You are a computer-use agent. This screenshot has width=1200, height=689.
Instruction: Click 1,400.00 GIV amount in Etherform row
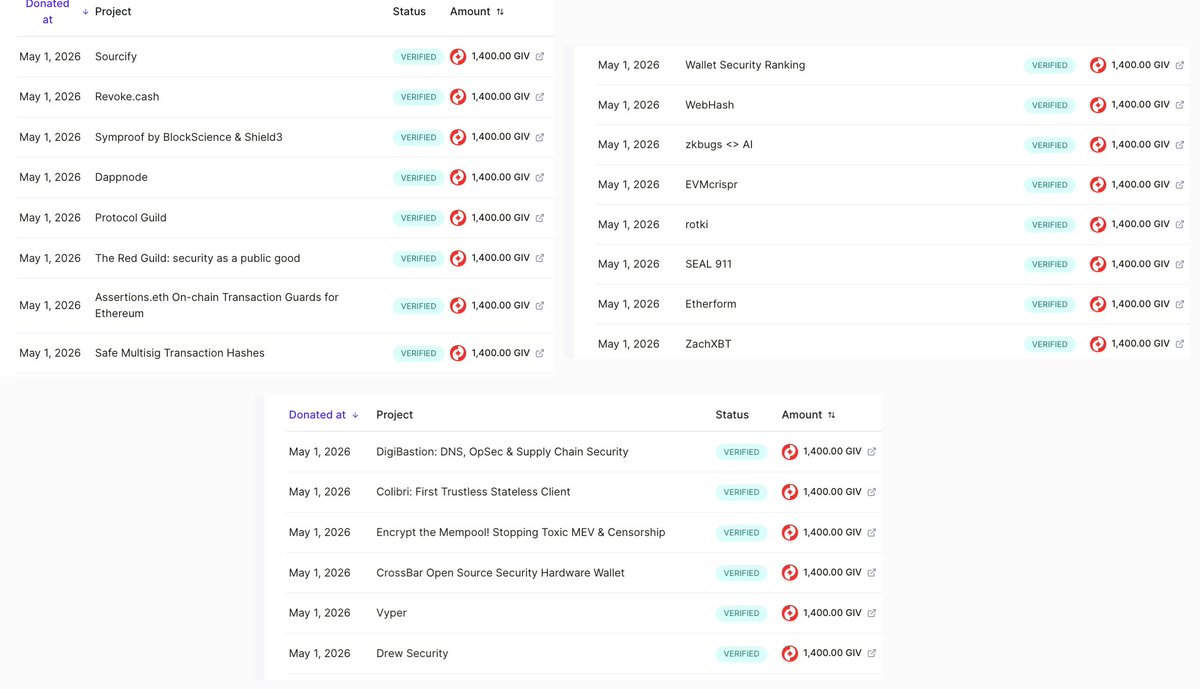[1141, 304]
